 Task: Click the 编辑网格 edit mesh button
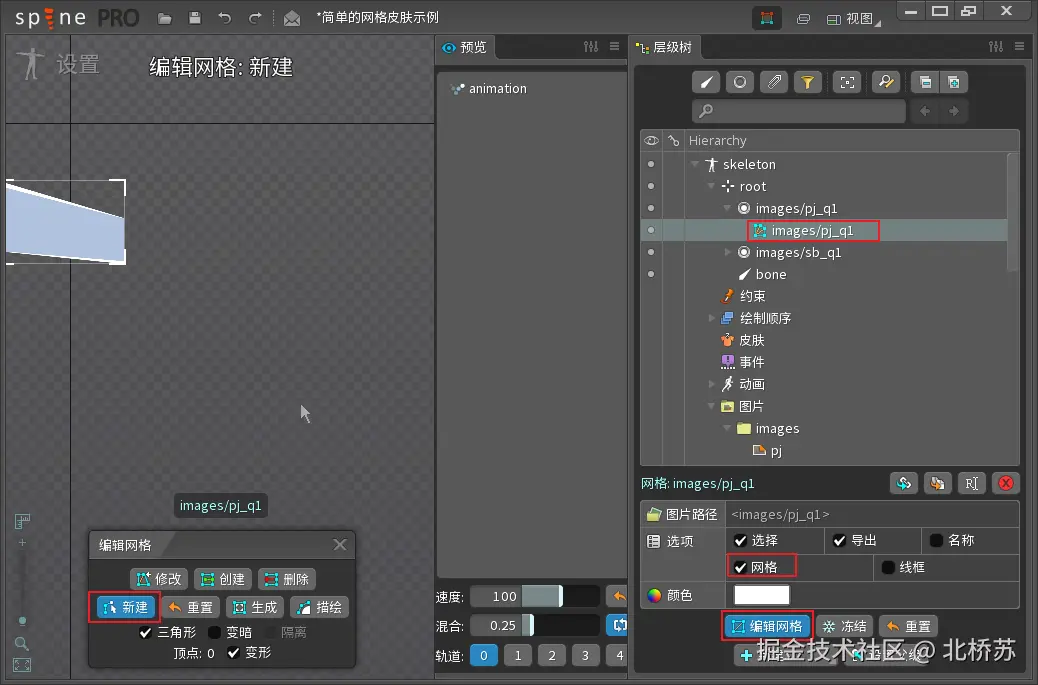click(x=767, y=626)
